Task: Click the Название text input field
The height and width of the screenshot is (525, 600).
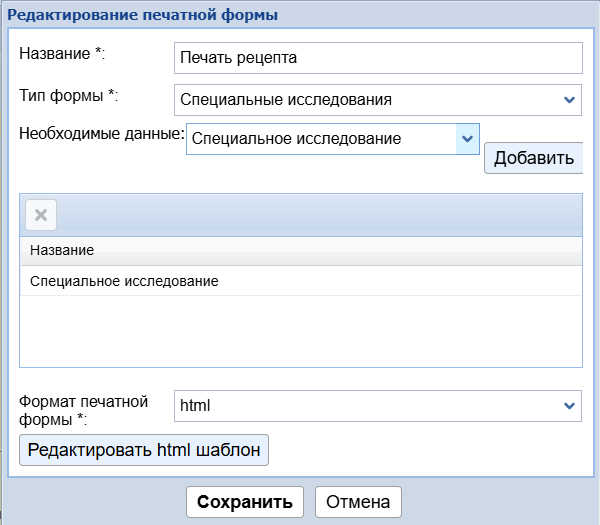Action: 377,58
